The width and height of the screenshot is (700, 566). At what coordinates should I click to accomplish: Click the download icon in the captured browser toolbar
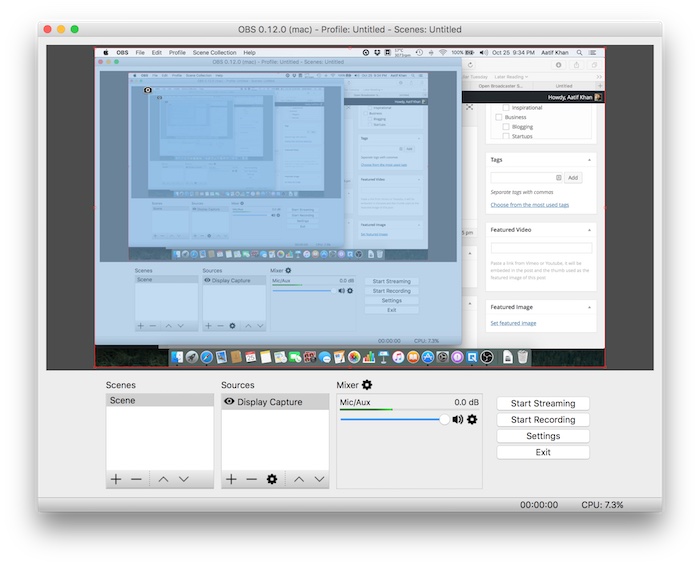pyautogui.click(x=558, y=65)
